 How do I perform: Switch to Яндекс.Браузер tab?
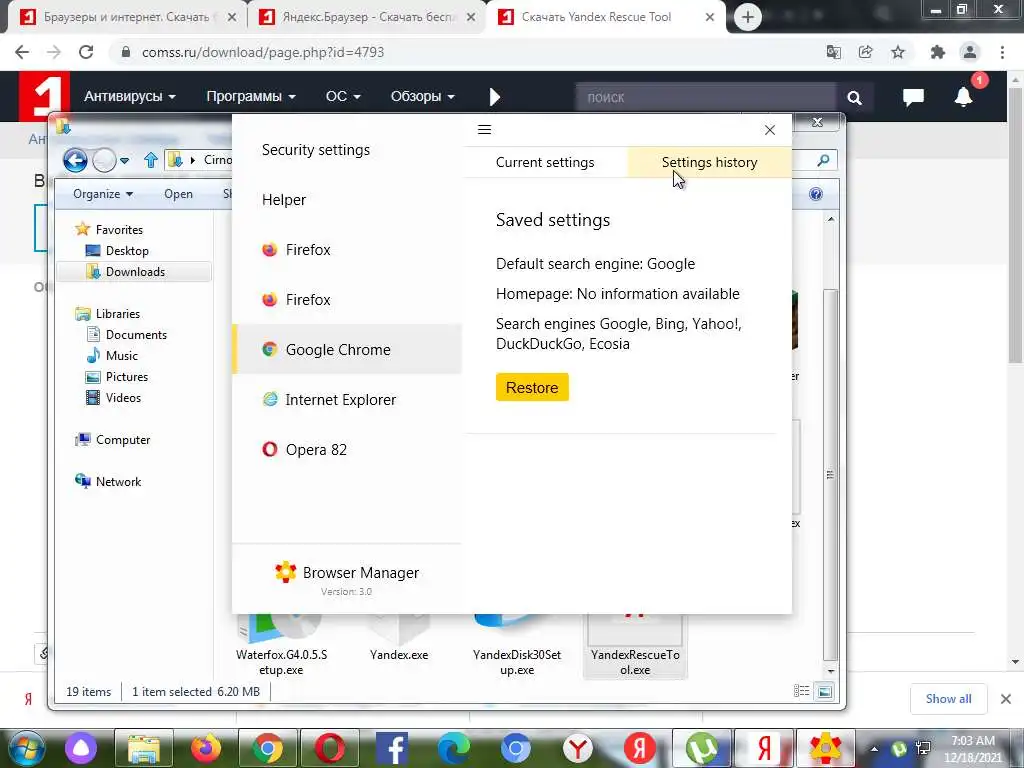[x=367, y=17]
